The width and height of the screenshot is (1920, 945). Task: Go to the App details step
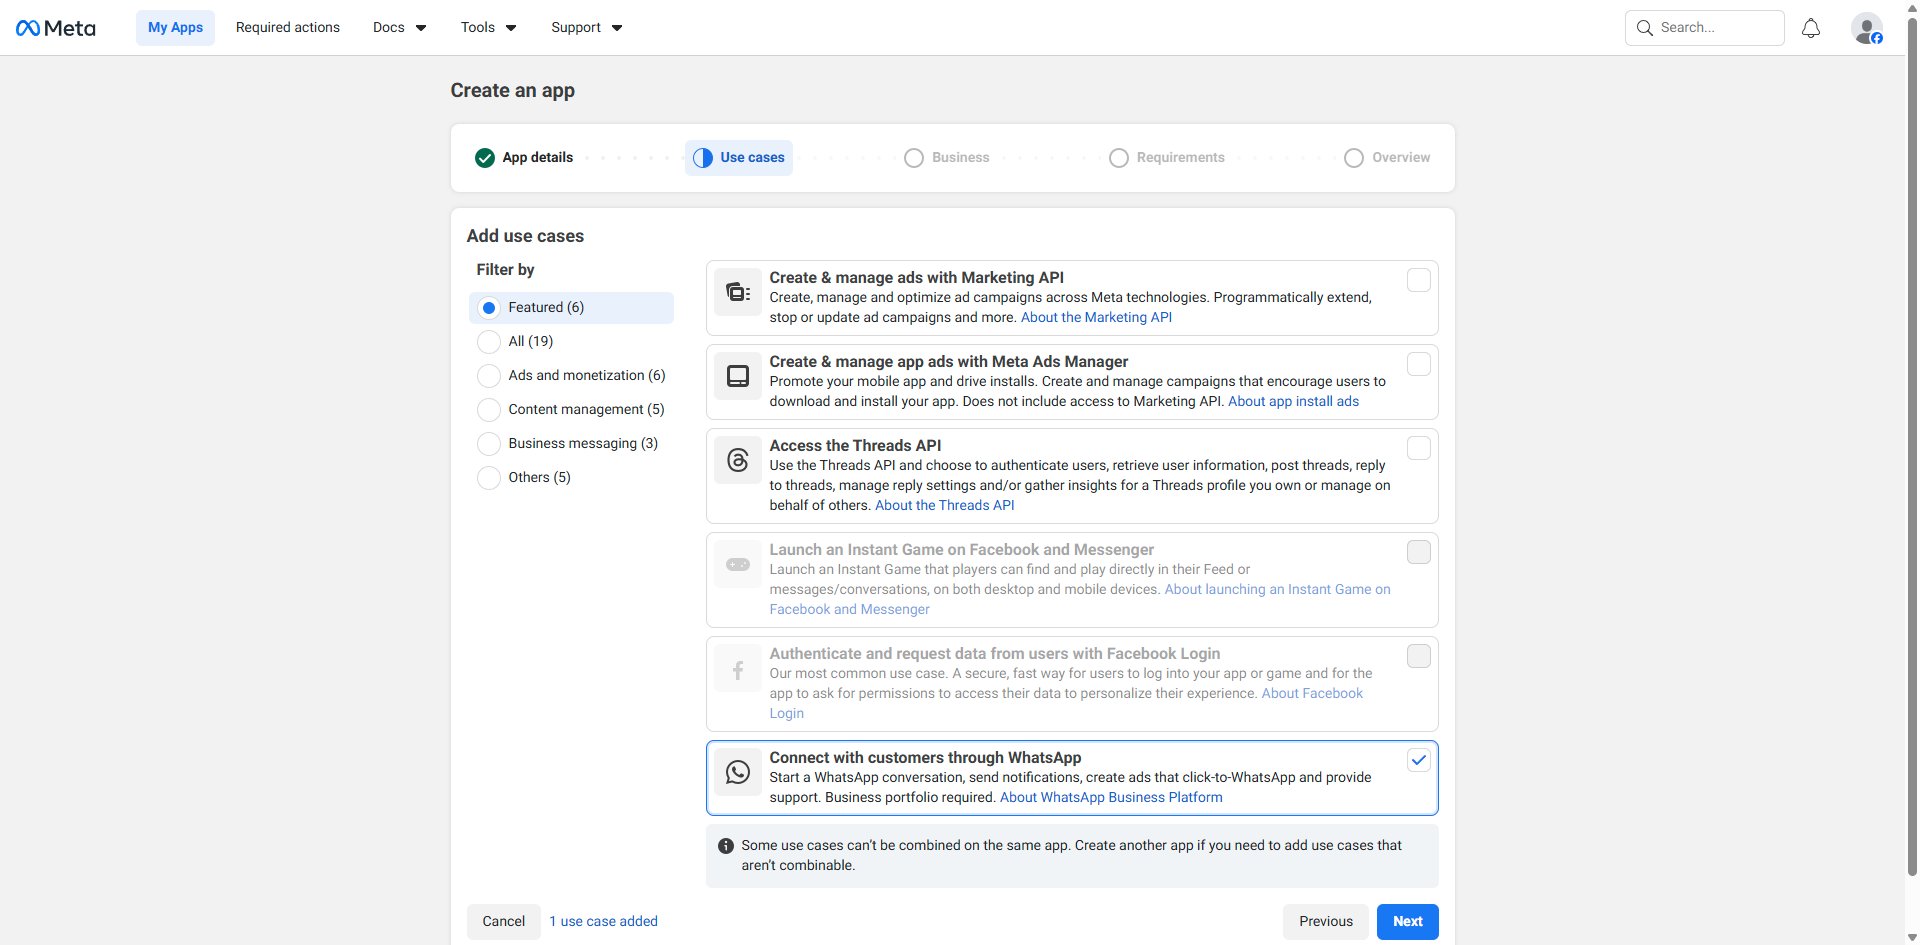click(524, 158)
